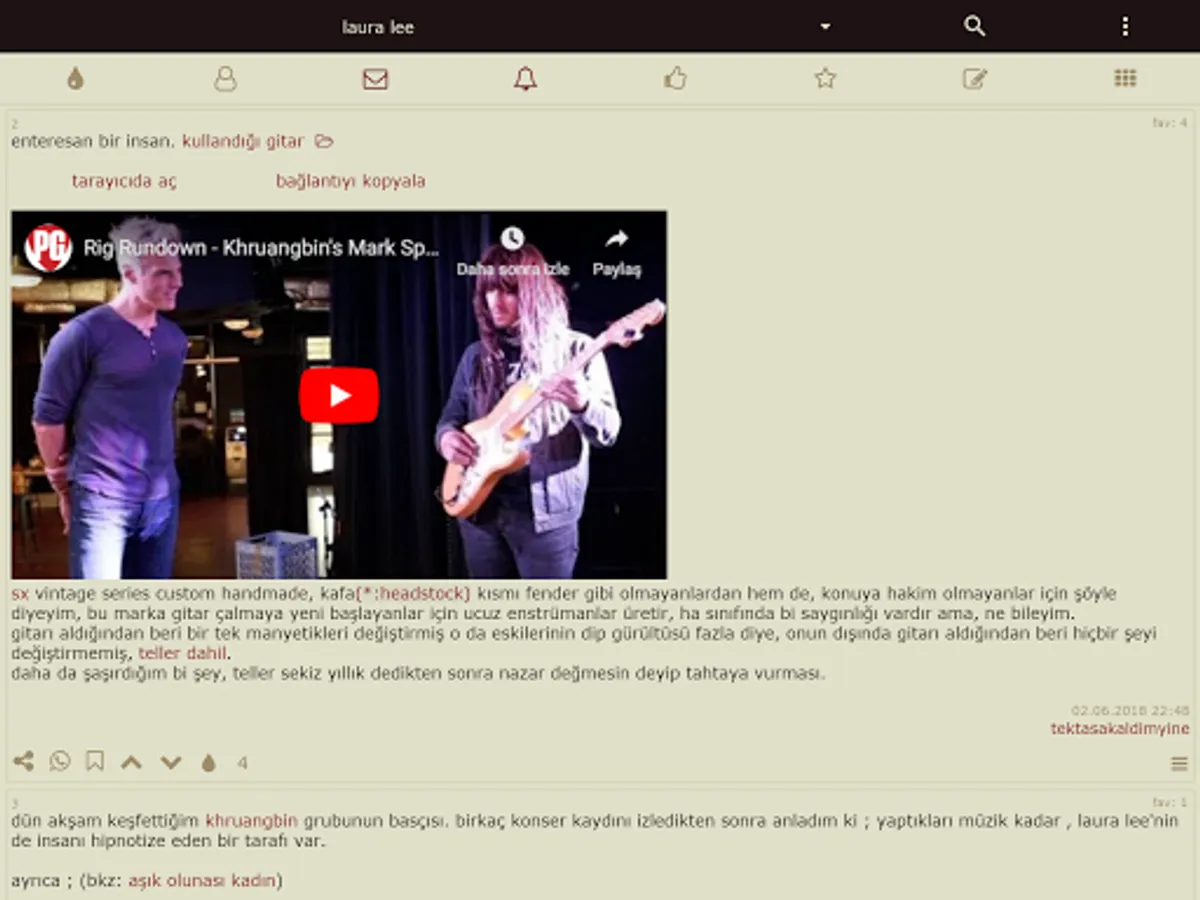
Task: Click 'tarayıcıda aç' link
Action: 124,181
